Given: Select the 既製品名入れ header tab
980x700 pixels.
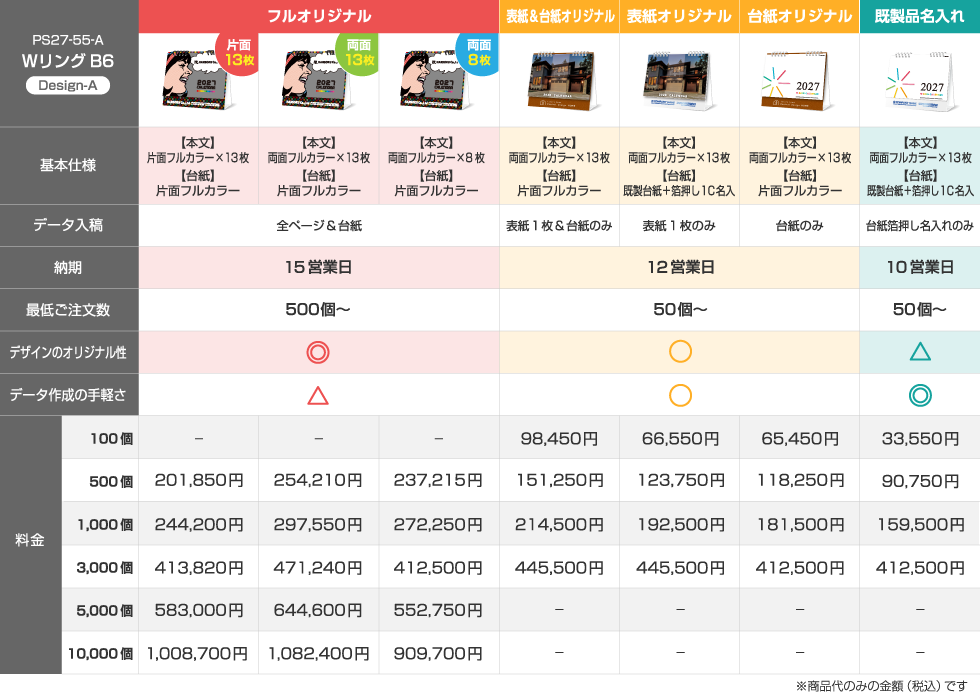Looking at the screenshot, I should pyautogui.click(x=919, y=16).
